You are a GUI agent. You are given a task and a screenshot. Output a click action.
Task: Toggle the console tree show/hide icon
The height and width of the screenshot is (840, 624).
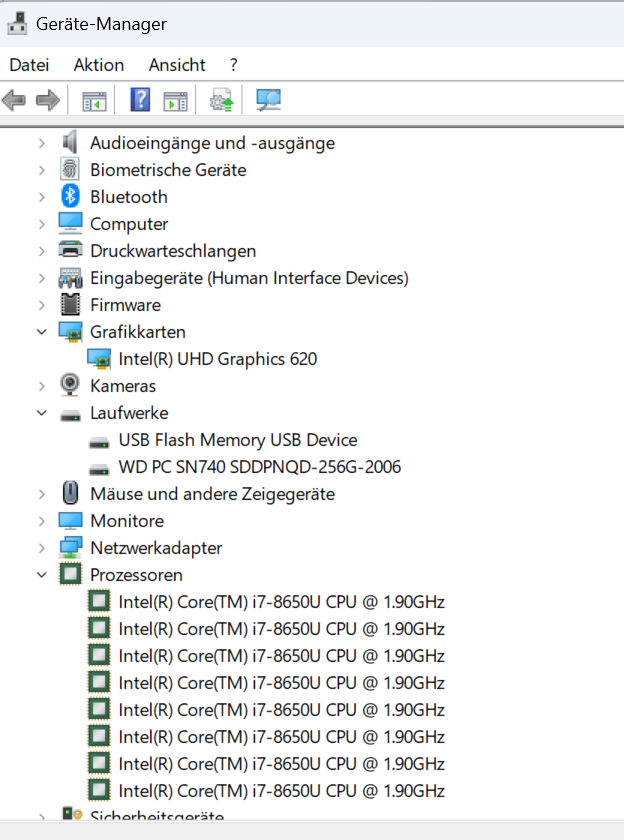click(x=94, y=101)
